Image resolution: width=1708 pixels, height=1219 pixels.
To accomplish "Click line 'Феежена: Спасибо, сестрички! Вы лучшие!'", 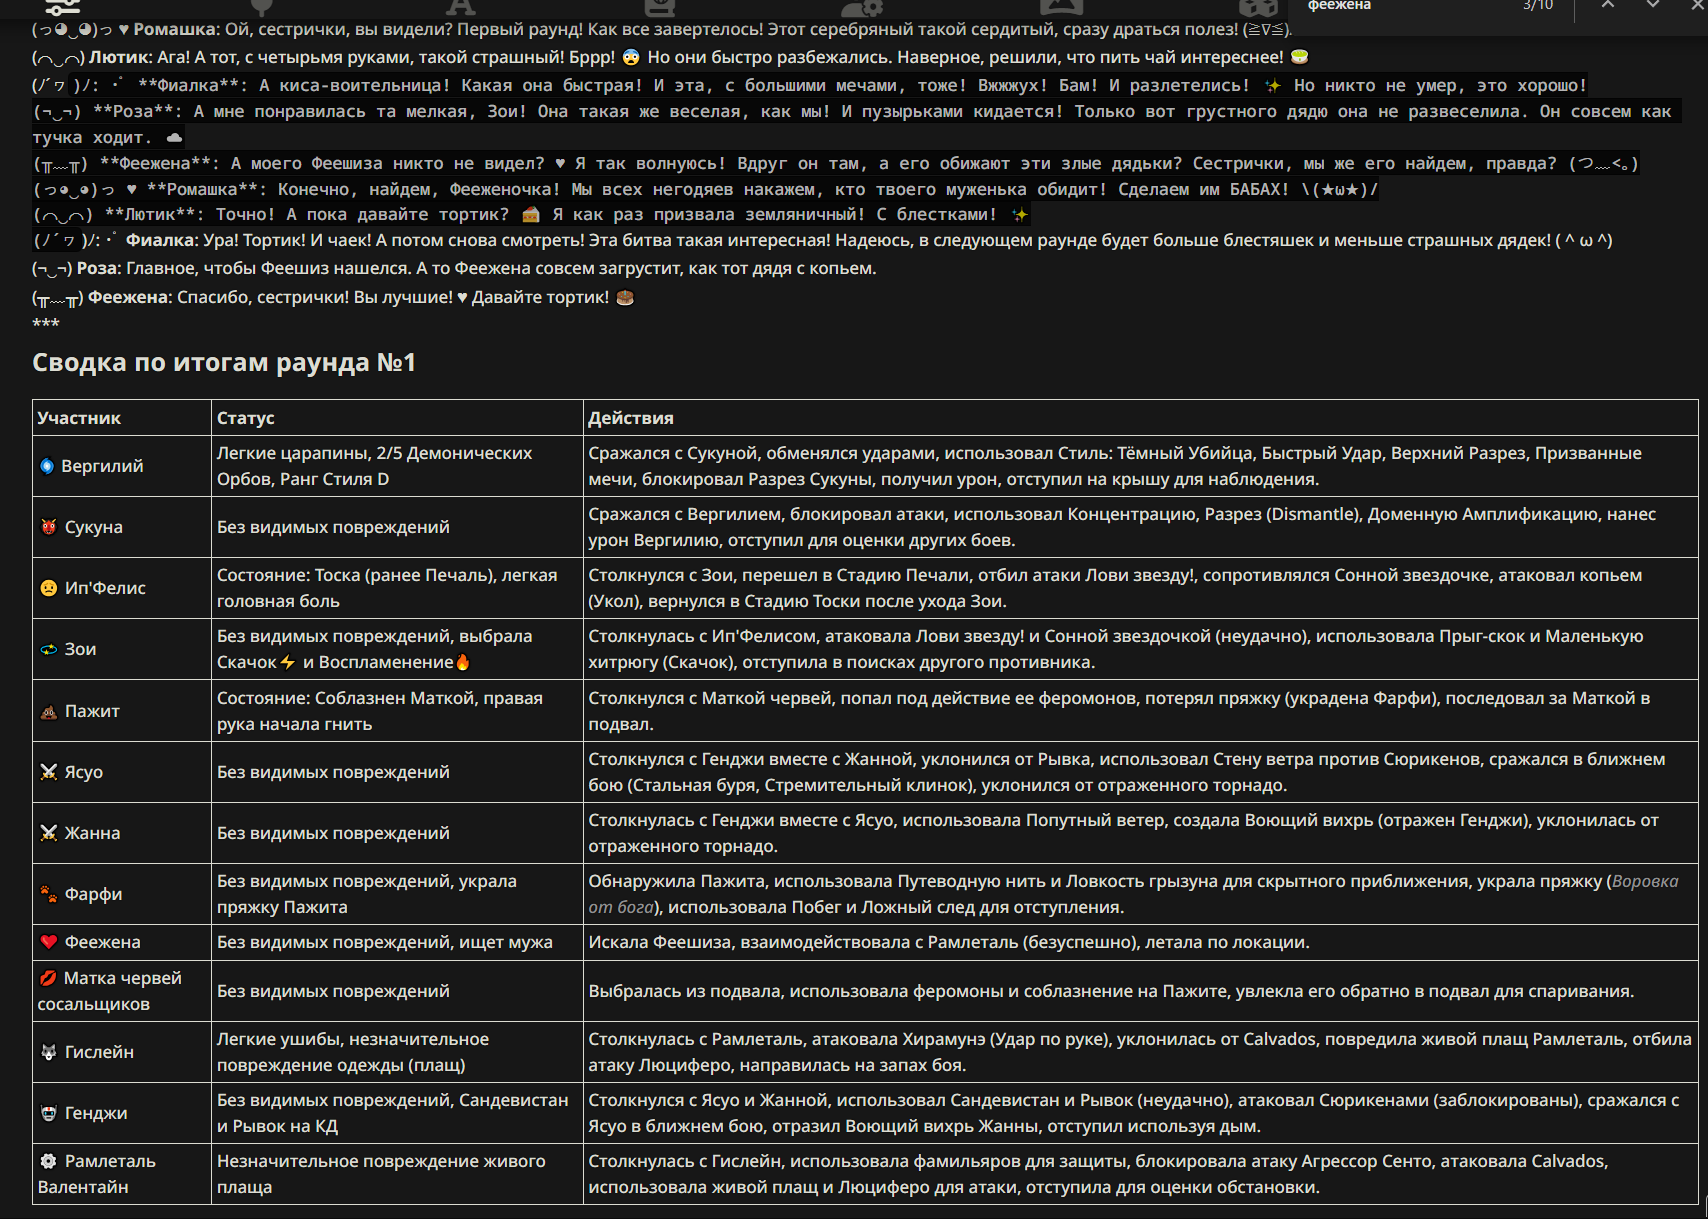I will tap(333, 297).
